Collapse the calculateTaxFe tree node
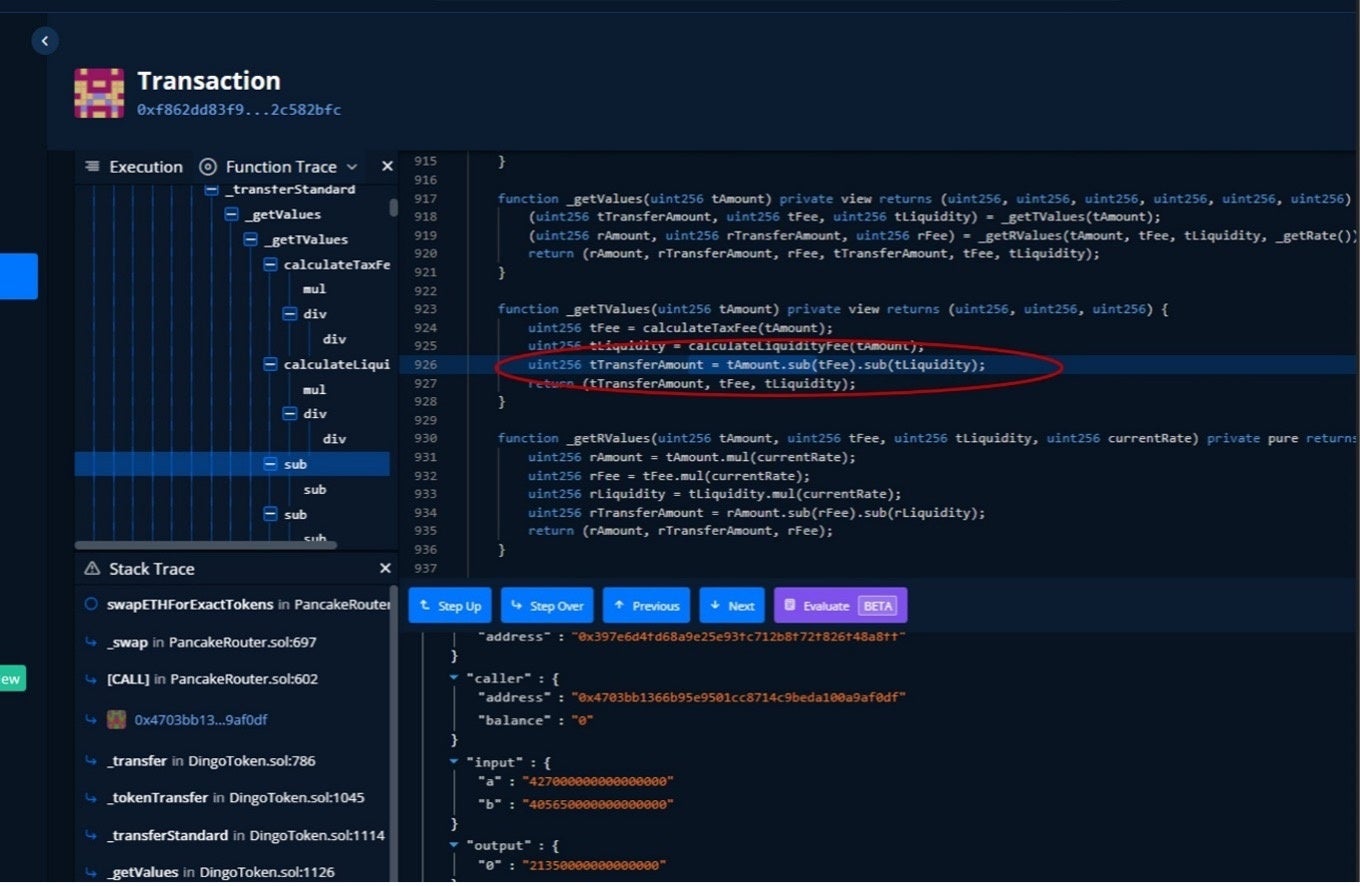 coord(270,265)
